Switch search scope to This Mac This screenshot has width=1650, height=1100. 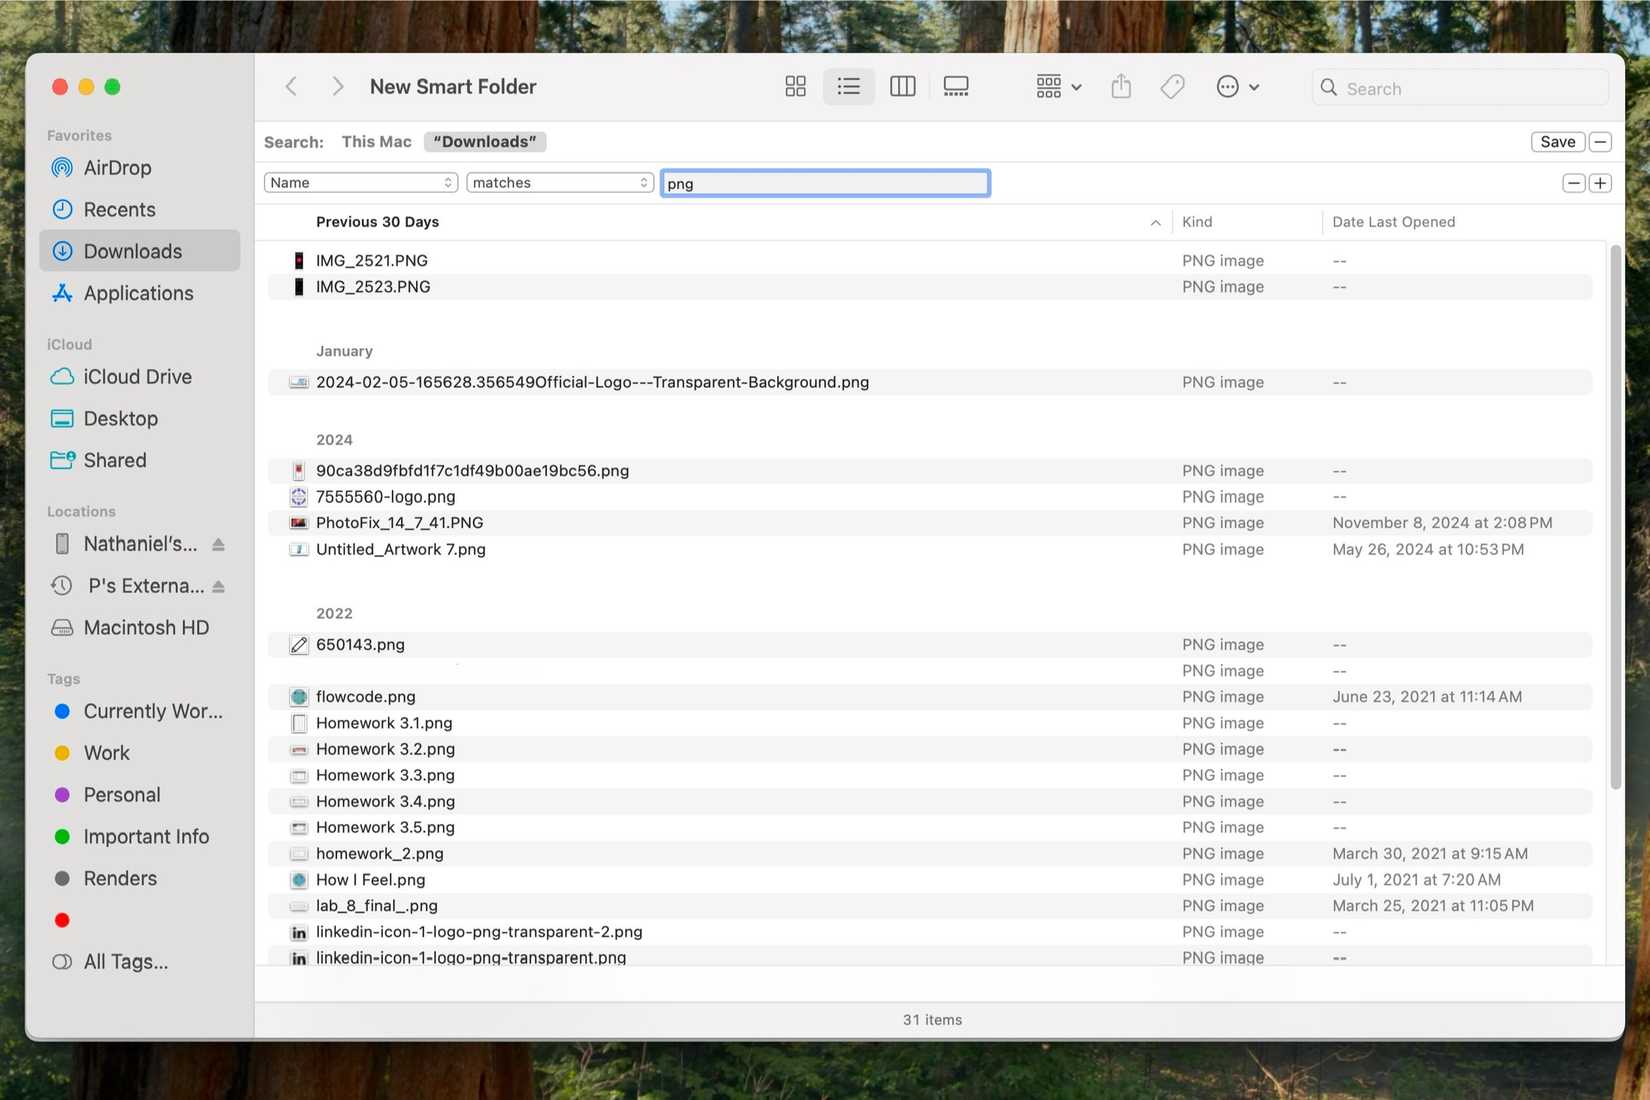click(375, 141)
